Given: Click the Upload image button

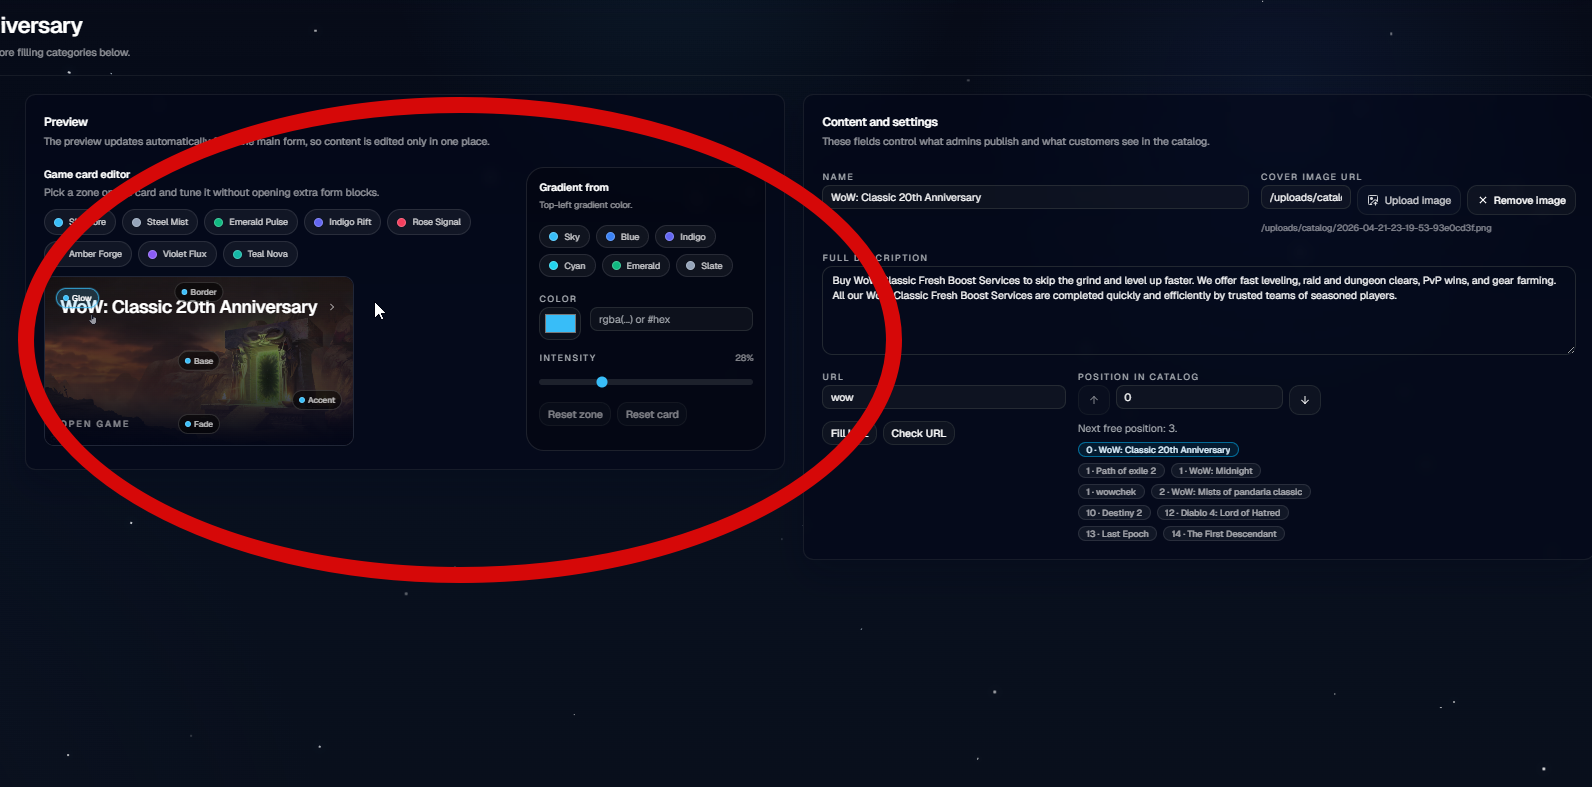Looking at the screenshot, I should point(1409,200).
